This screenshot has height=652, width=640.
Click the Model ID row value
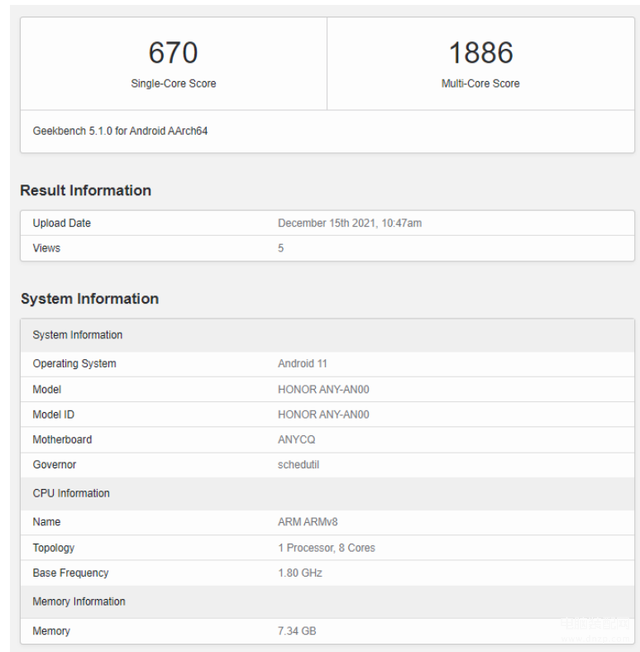(x=324, y=415)
